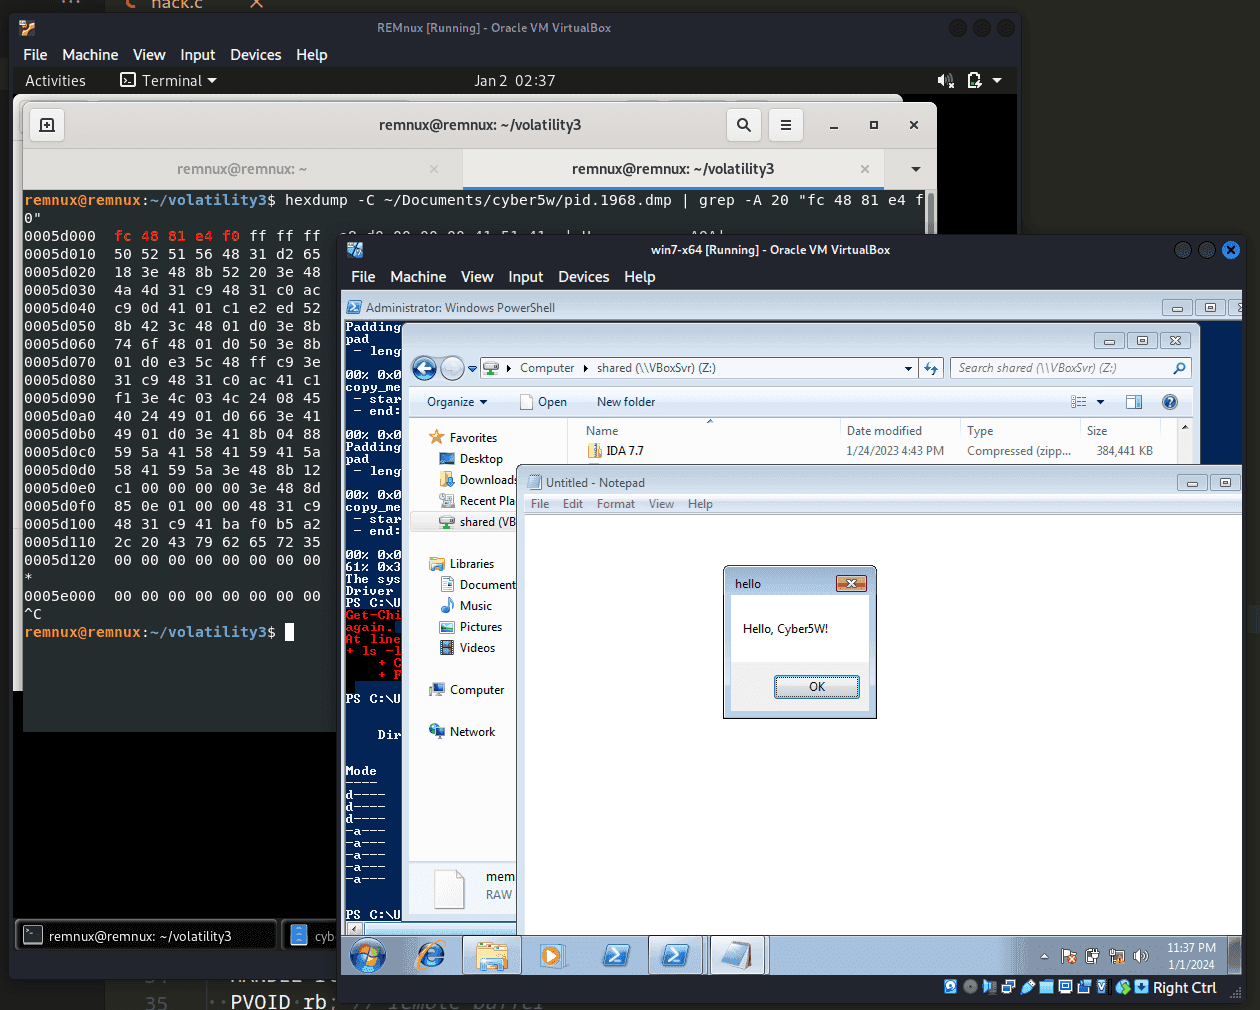This screenshot has width=1260, height=1010.
Task: Select Network in Explorer navigation pane
Action: click(x=472, y=732)
